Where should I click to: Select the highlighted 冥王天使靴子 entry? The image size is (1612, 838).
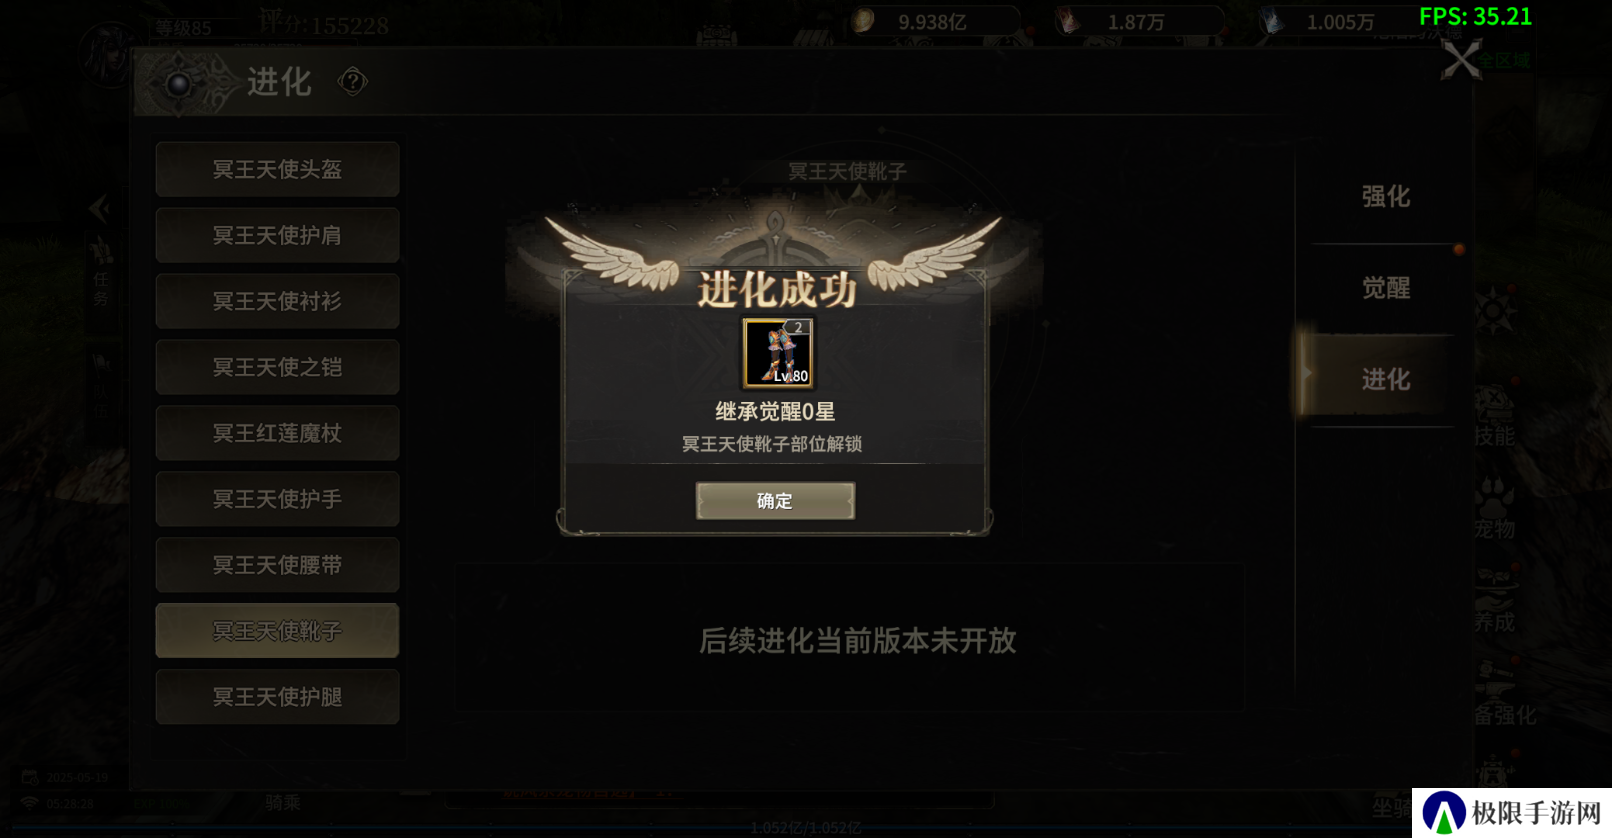tap(277, 631)
